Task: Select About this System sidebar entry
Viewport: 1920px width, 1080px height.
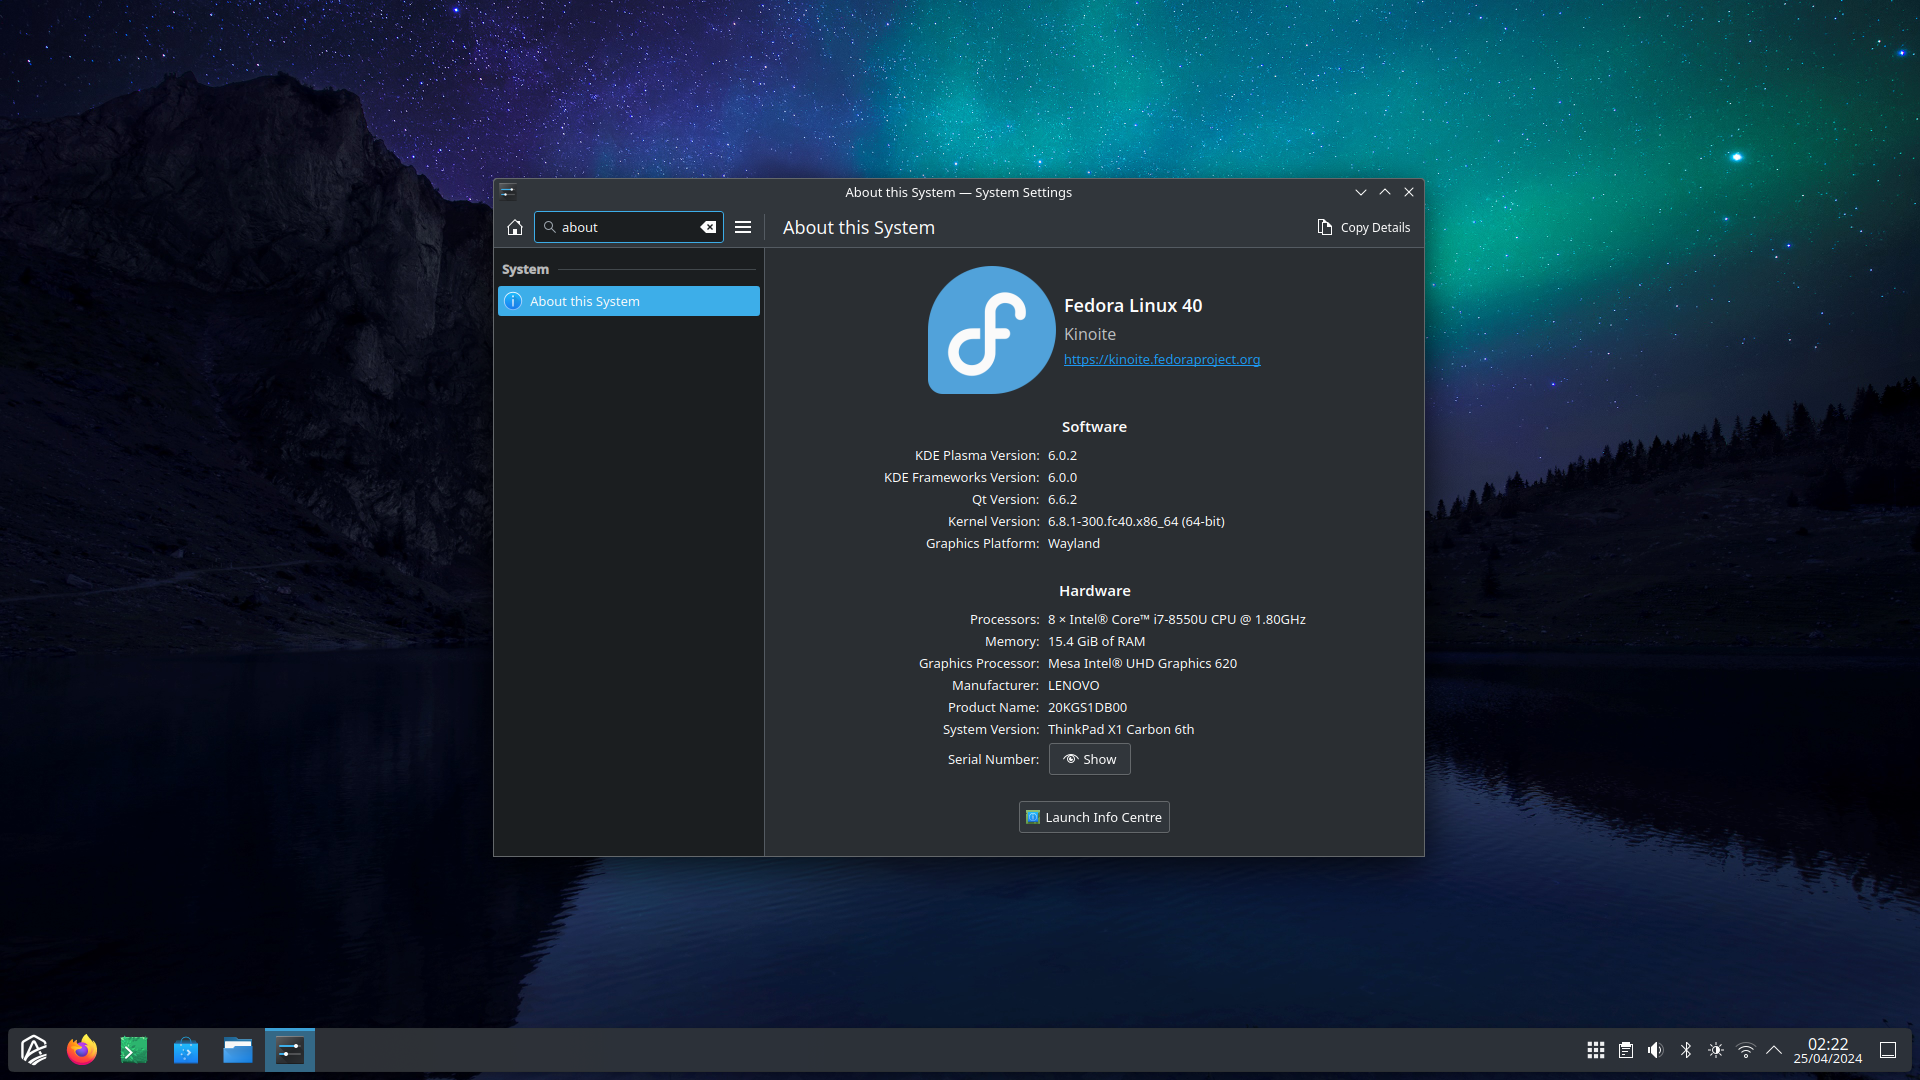Action: (x=629, y=302)
